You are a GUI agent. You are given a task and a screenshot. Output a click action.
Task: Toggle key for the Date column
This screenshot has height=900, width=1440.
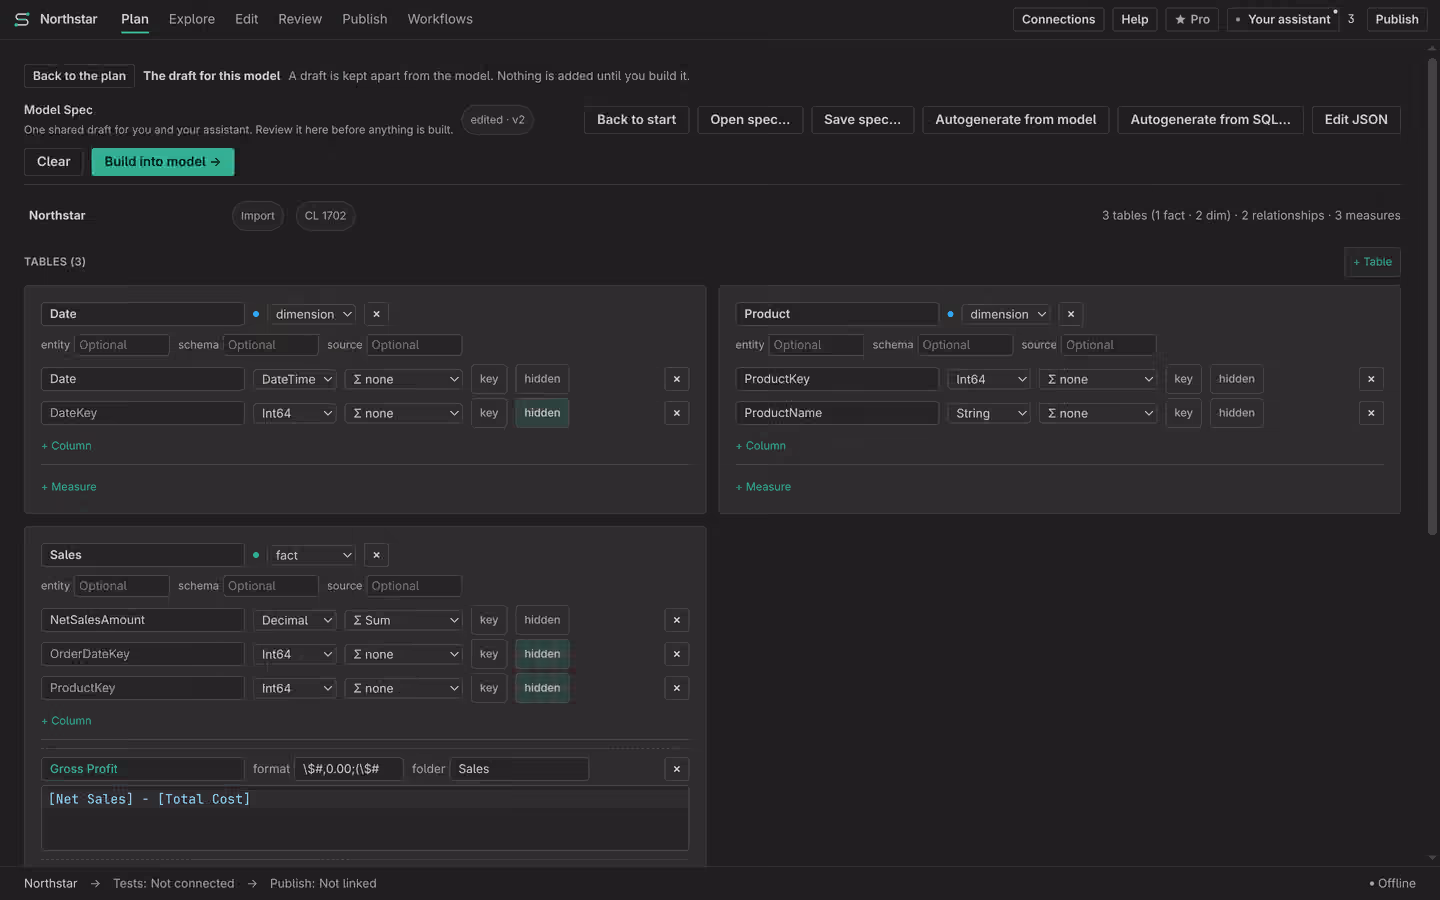(x=489, y=379)
